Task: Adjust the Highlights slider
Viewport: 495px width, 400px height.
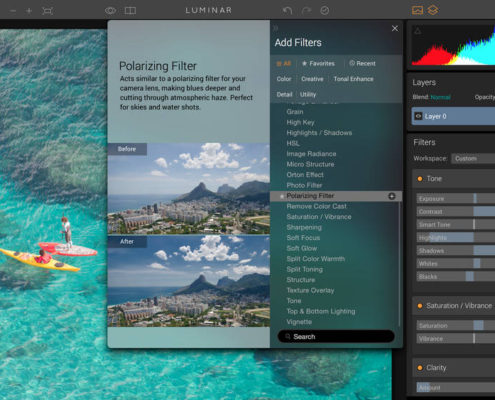Action: (456, 238)
